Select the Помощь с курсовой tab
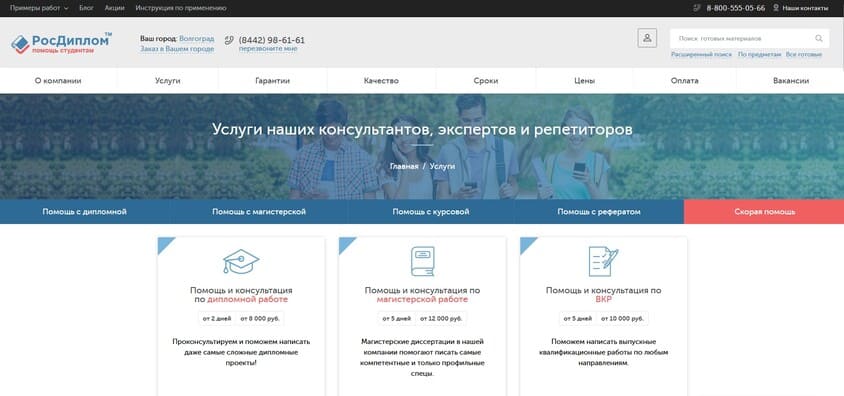This screenshot has height=396, width=844. 431,211
